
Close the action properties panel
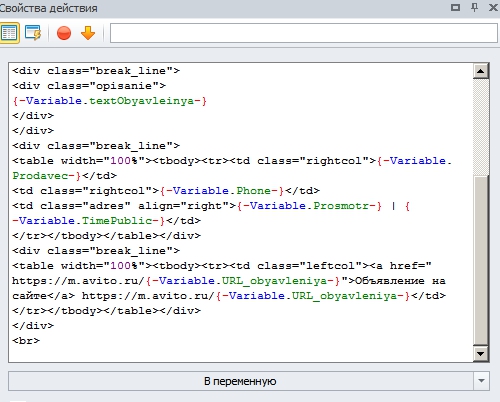[x=493, y=7]
